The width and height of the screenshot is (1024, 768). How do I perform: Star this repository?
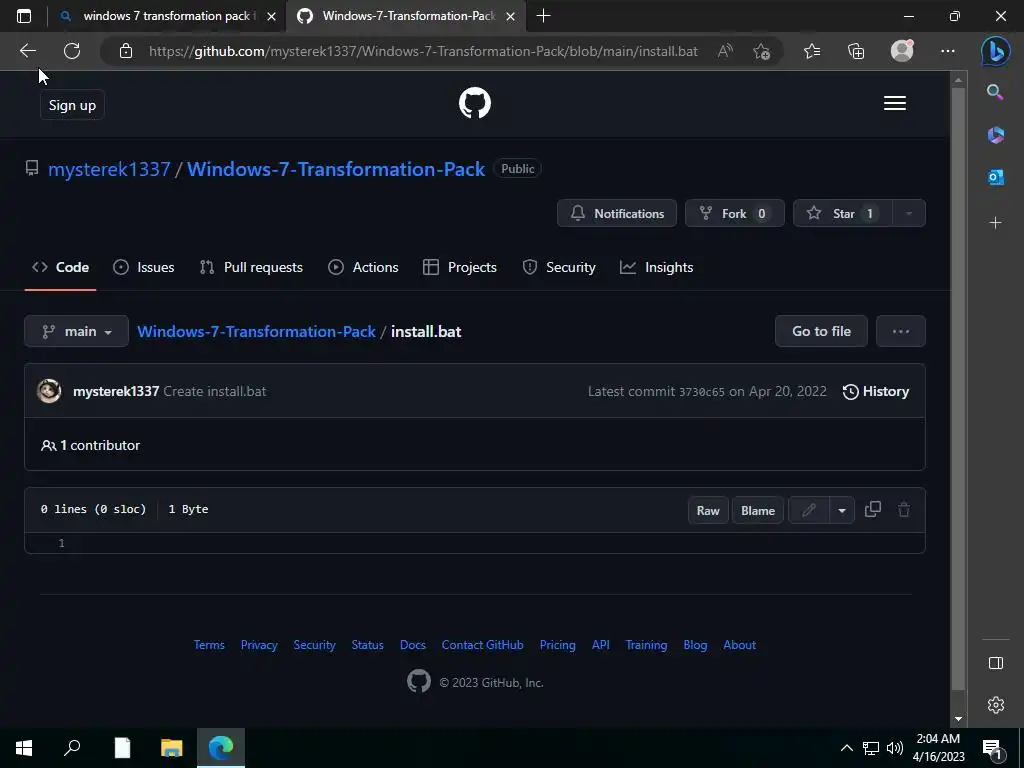(x=842, y=213)
